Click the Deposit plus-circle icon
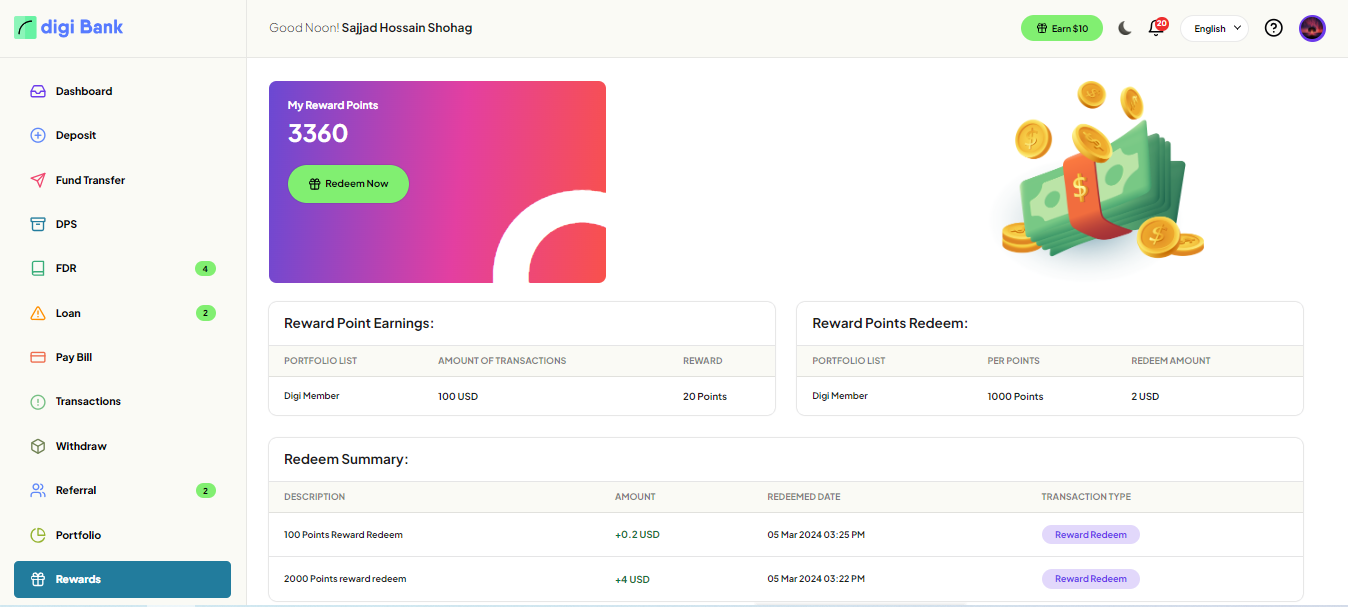 click(38, 135)
